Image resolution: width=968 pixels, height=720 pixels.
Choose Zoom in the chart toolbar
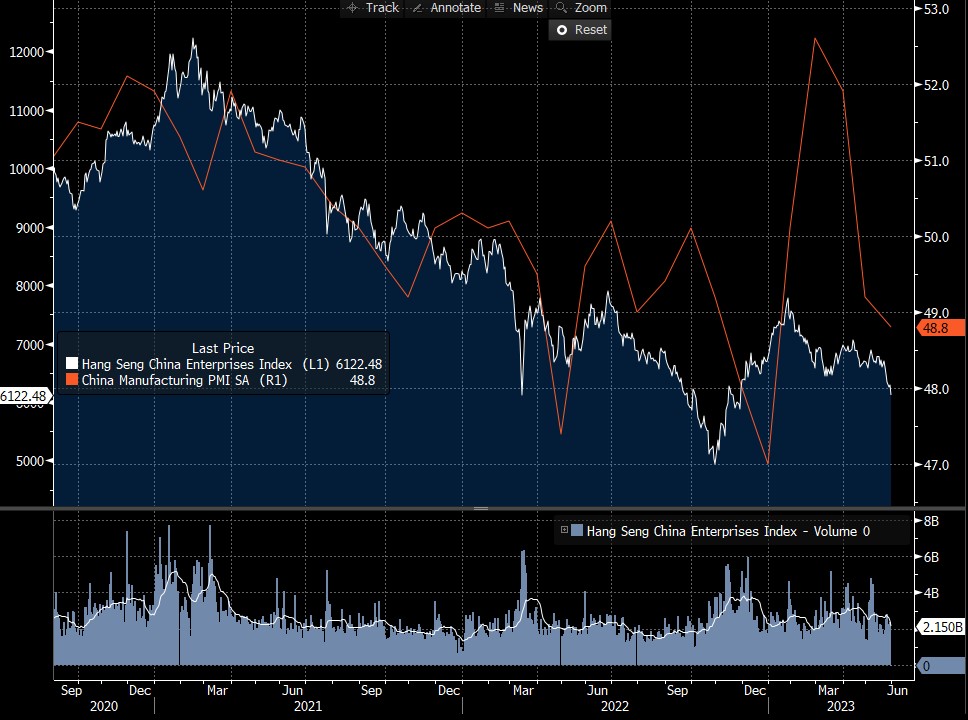pos(591,8)
